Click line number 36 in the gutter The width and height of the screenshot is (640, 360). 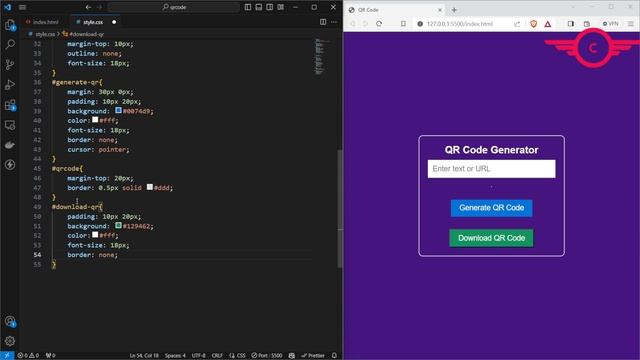pos(37,82)
